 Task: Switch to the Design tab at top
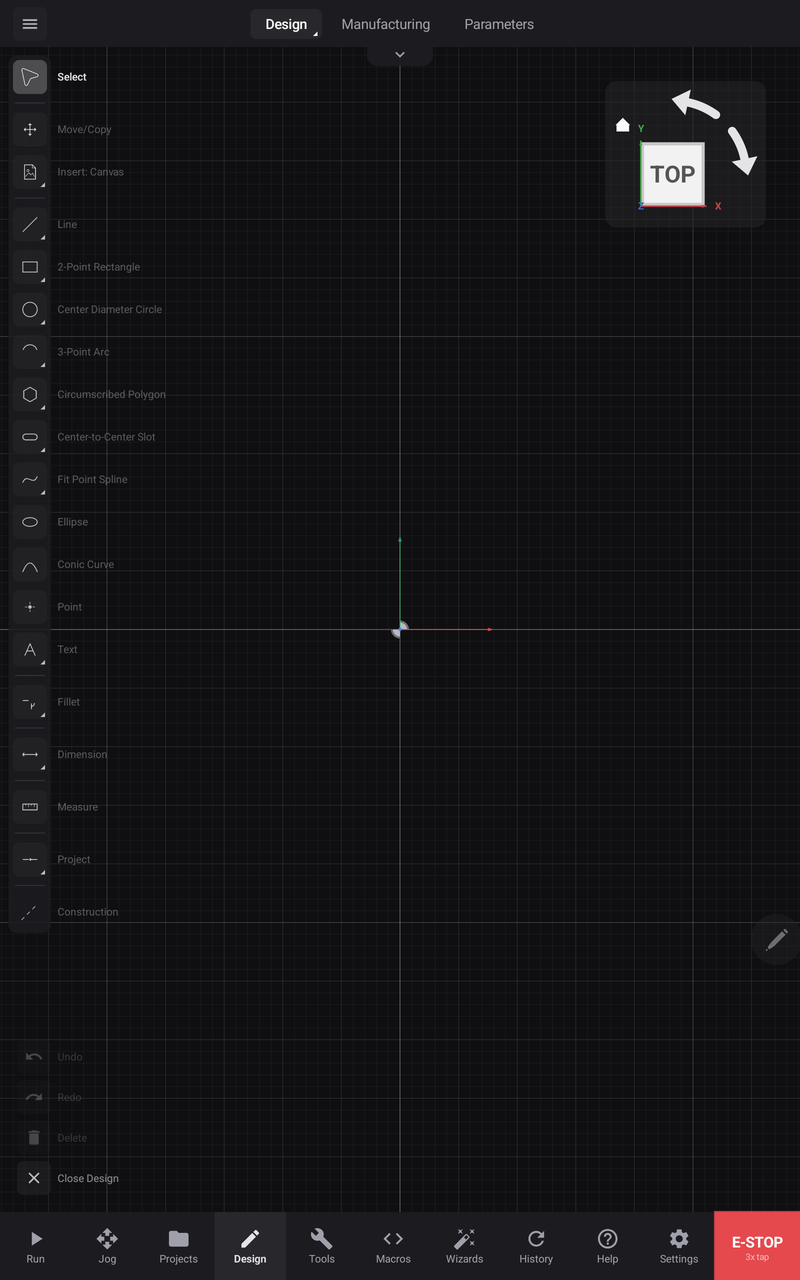click(x=286, y=24)
